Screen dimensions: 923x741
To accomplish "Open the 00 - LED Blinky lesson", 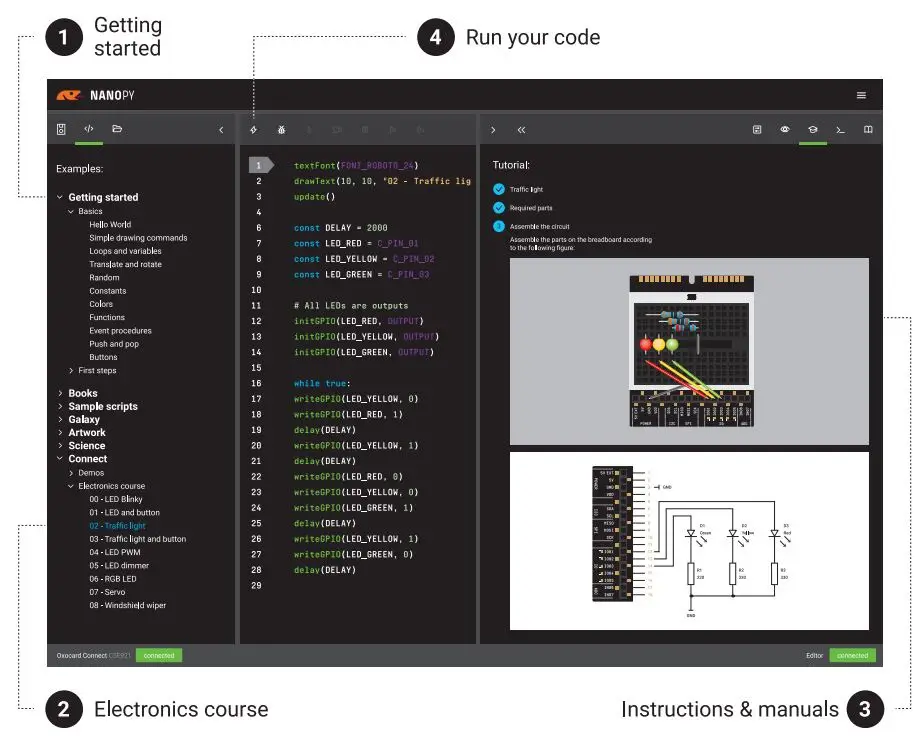I will [116, 499].
